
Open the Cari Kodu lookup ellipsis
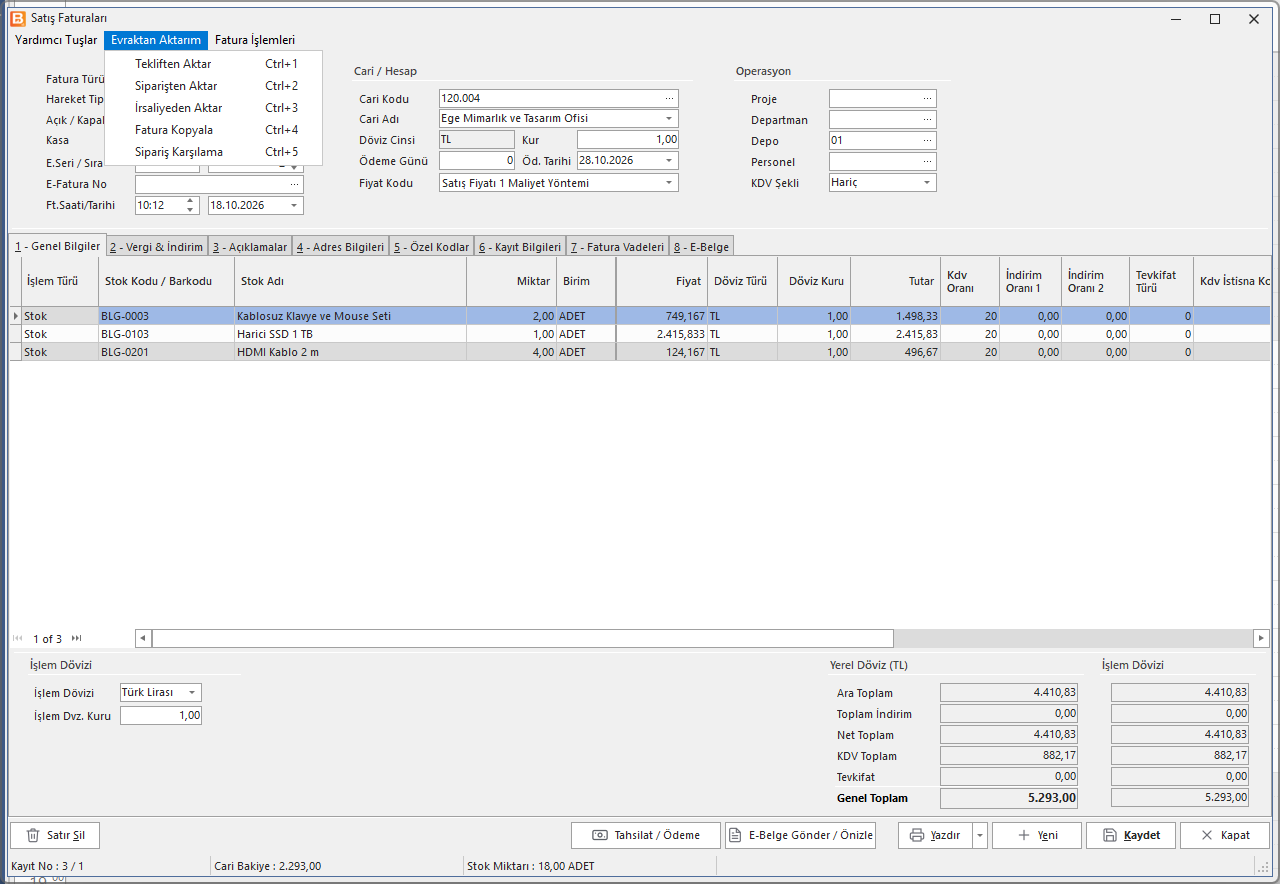(670, 98)
